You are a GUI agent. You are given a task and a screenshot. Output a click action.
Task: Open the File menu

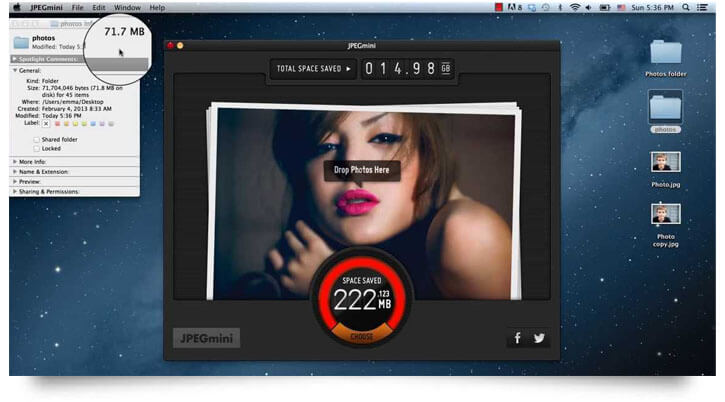pos(77,7)
